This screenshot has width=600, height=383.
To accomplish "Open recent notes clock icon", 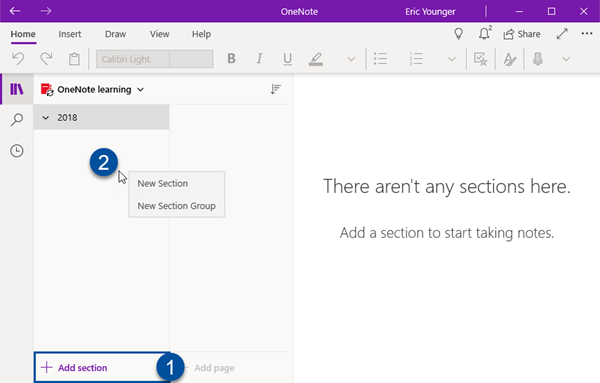I will coord(17,150).
